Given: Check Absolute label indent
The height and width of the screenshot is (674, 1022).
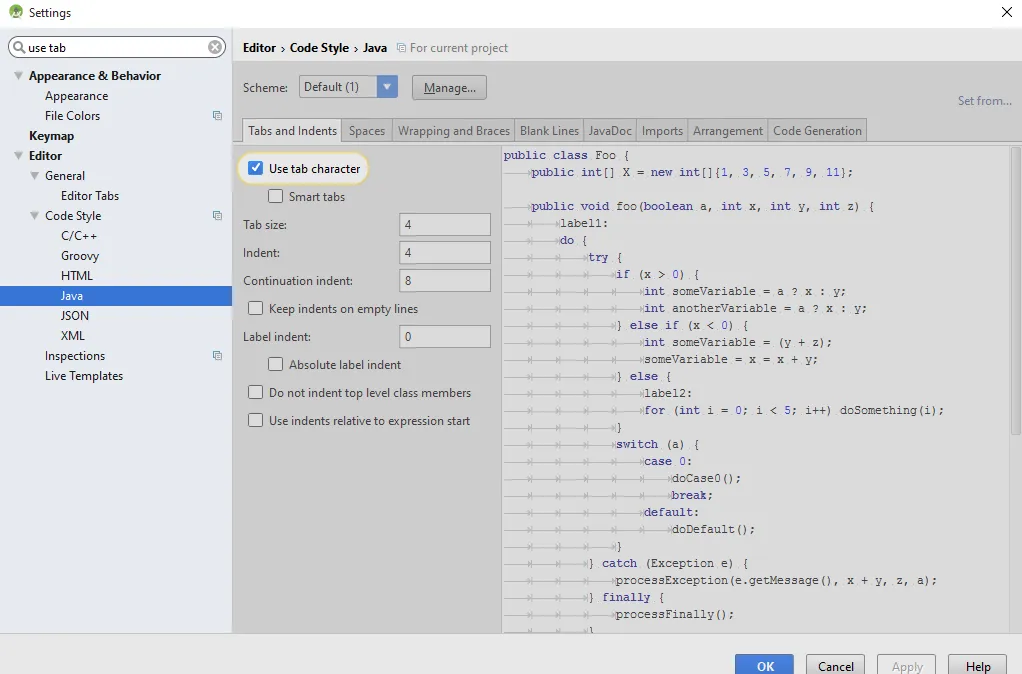Looking at the screenshot, I should (x=276, y=364).
